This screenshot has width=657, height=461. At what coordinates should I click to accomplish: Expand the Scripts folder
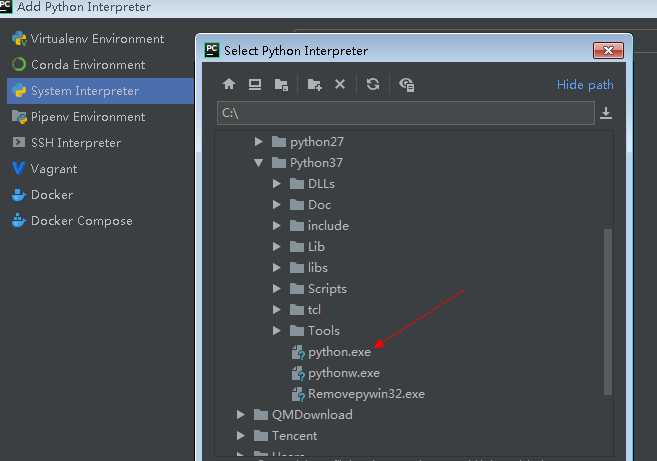tap(277, 288)
